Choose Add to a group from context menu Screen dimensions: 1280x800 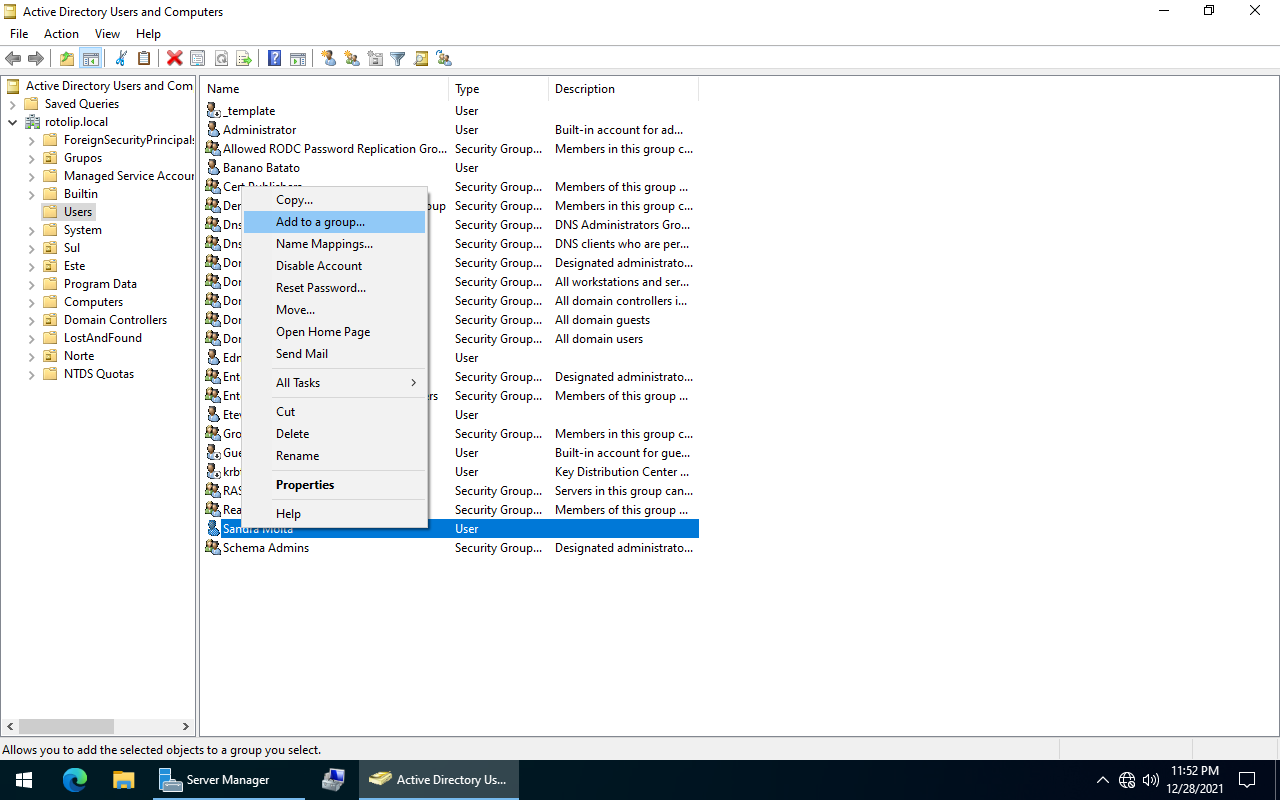pyautogui.click(x=320, y=222)
